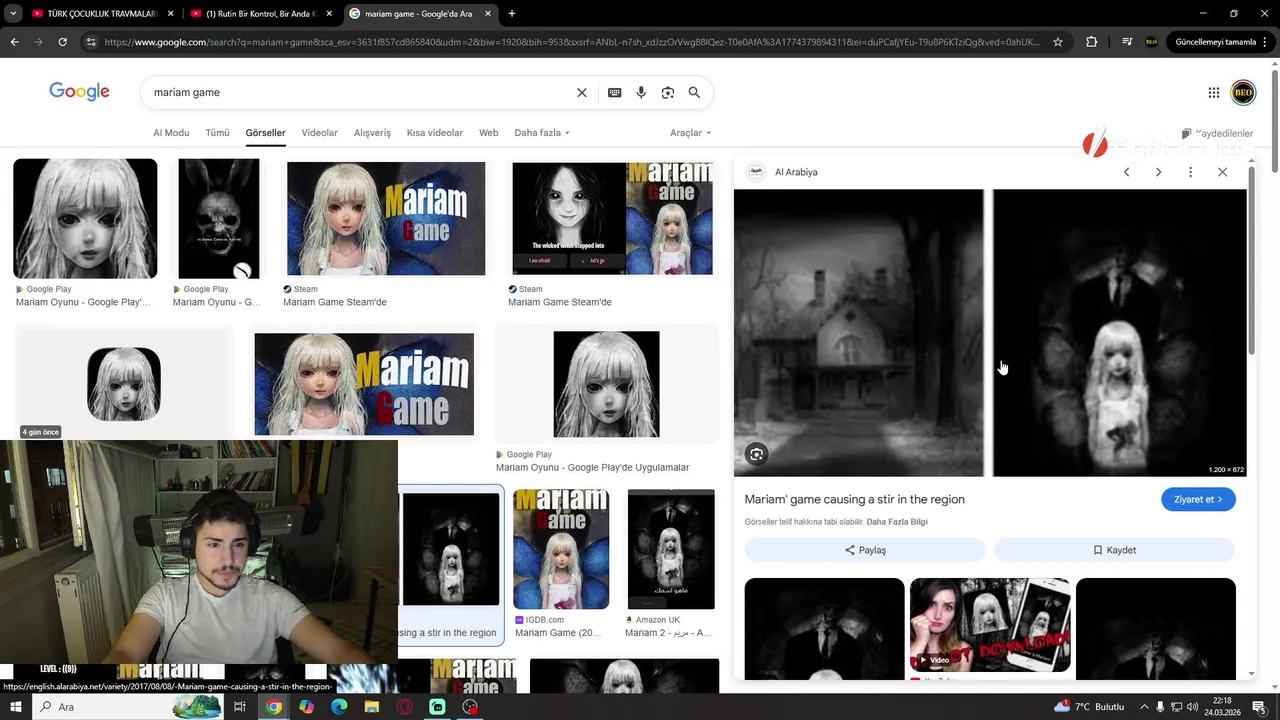Open the BEO Google account avatar
The image size is (1280, 720).
tap(1243, 92)
